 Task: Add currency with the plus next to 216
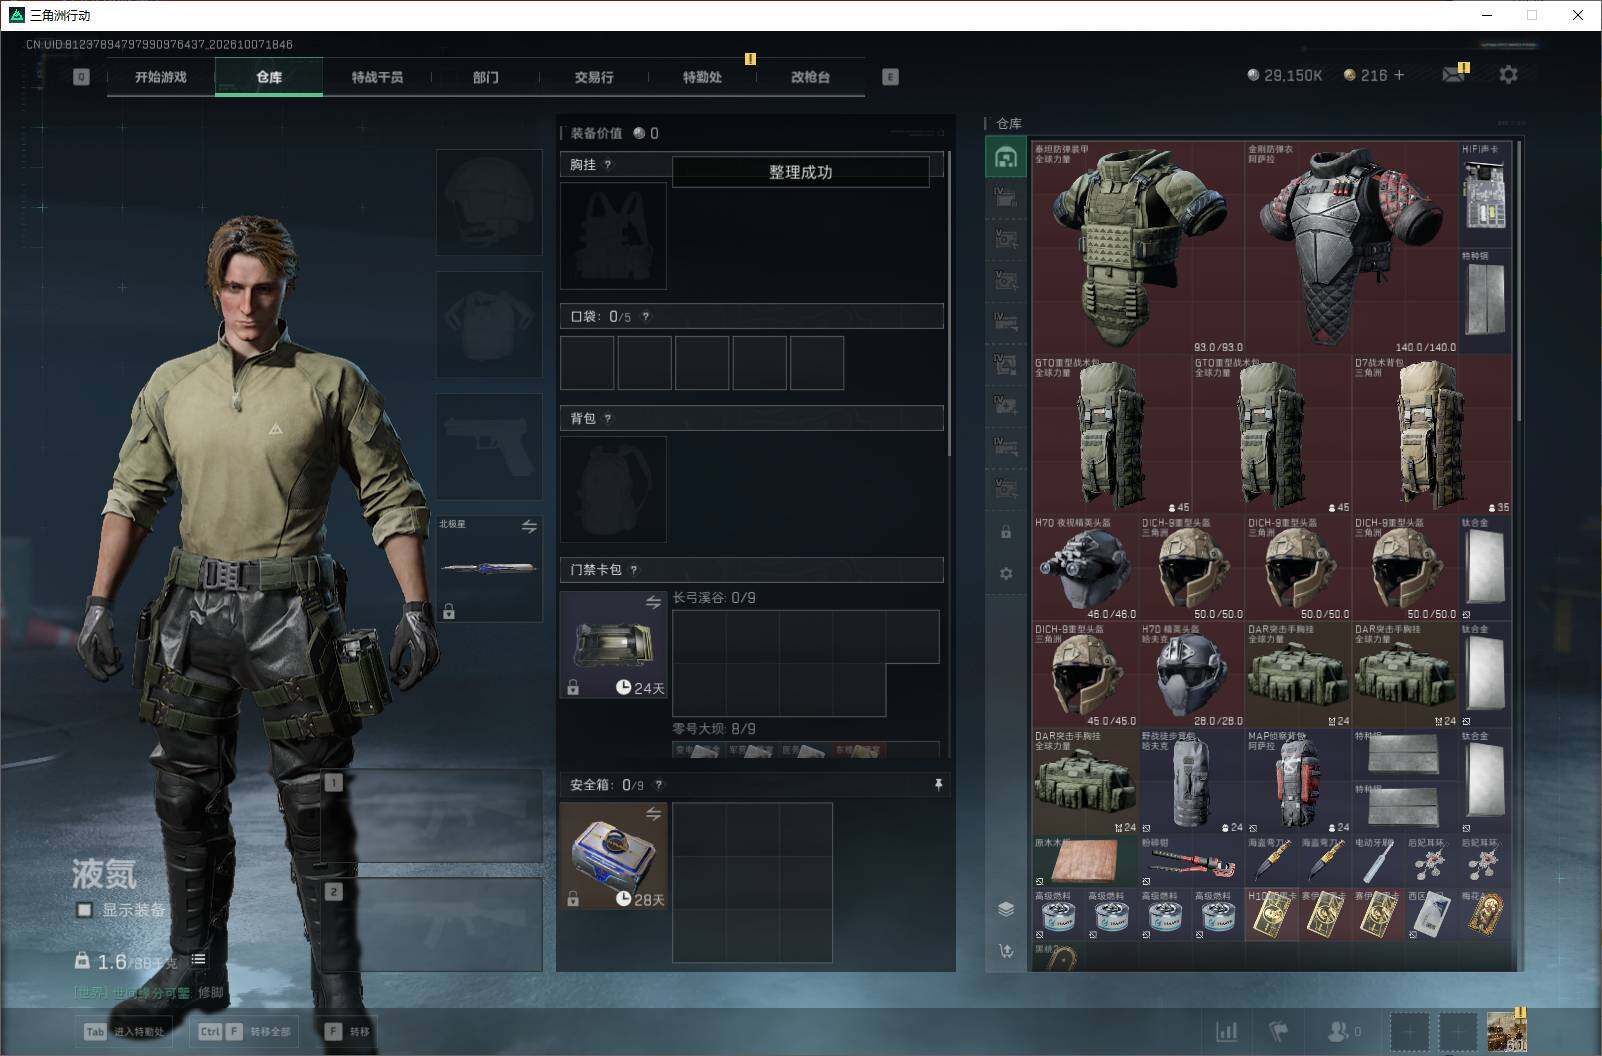(x=1399, y=75)
